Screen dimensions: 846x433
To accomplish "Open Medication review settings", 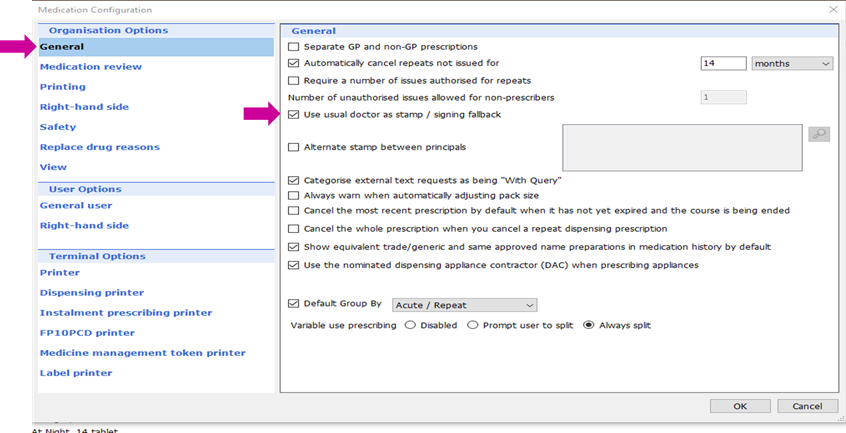I will pyautogui.click(x=91, y=67).
